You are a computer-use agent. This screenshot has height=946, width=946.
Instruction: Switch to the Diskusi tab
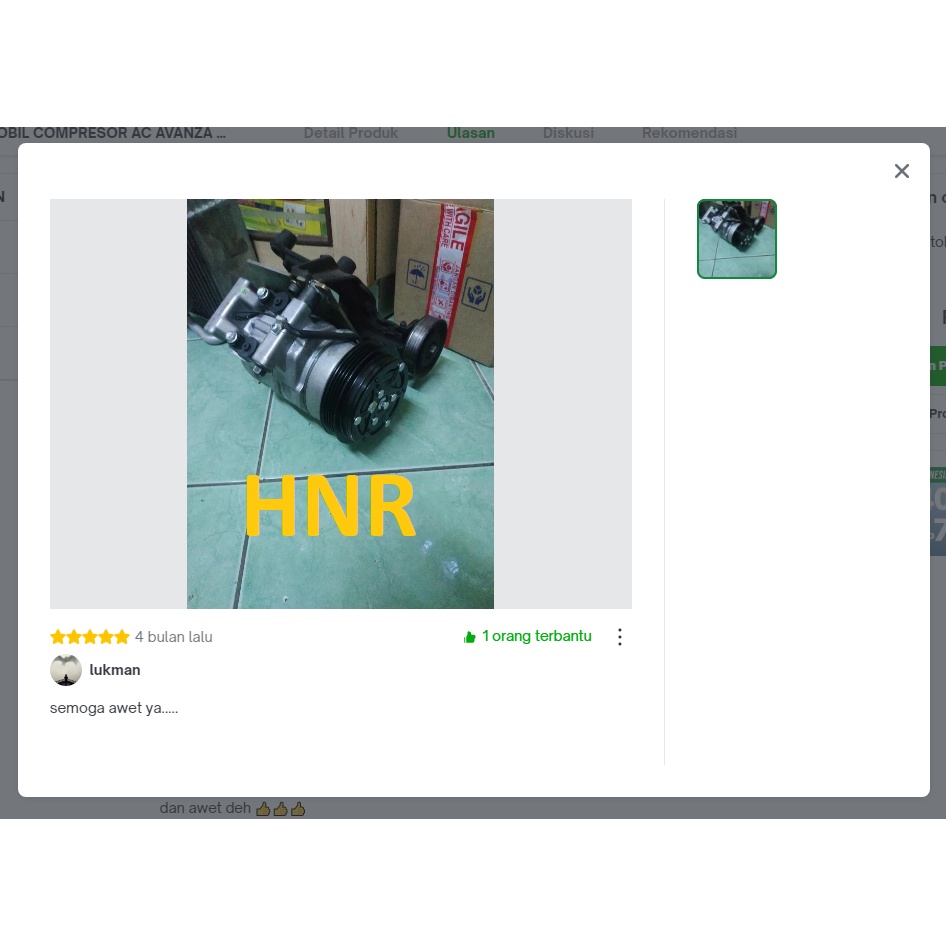[x=568, y=133]
